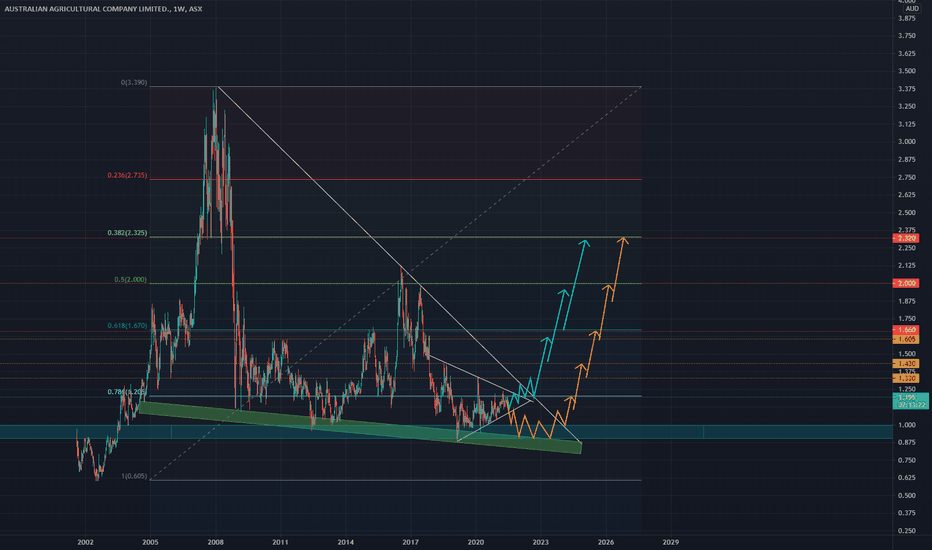Select the 0.236(2.735) Fibonacci level label
The height and width of the screenshot is (550, 932).
click(x=127, y=175)
